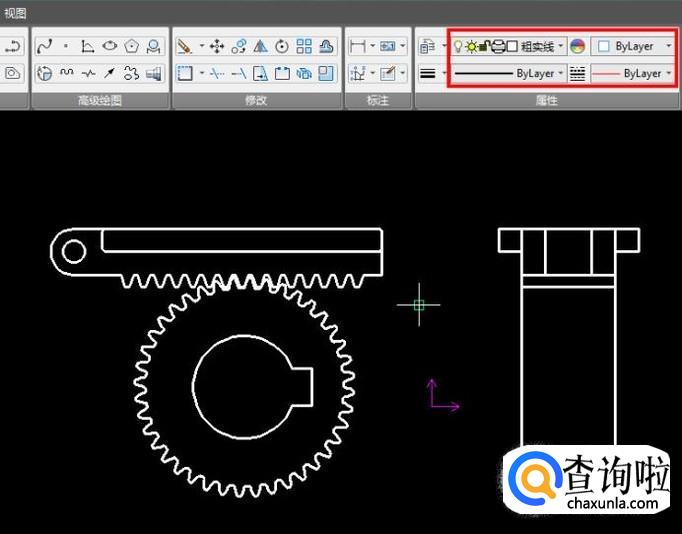Open the color wheel picker

pyautogui.click(x=577, y=46)
